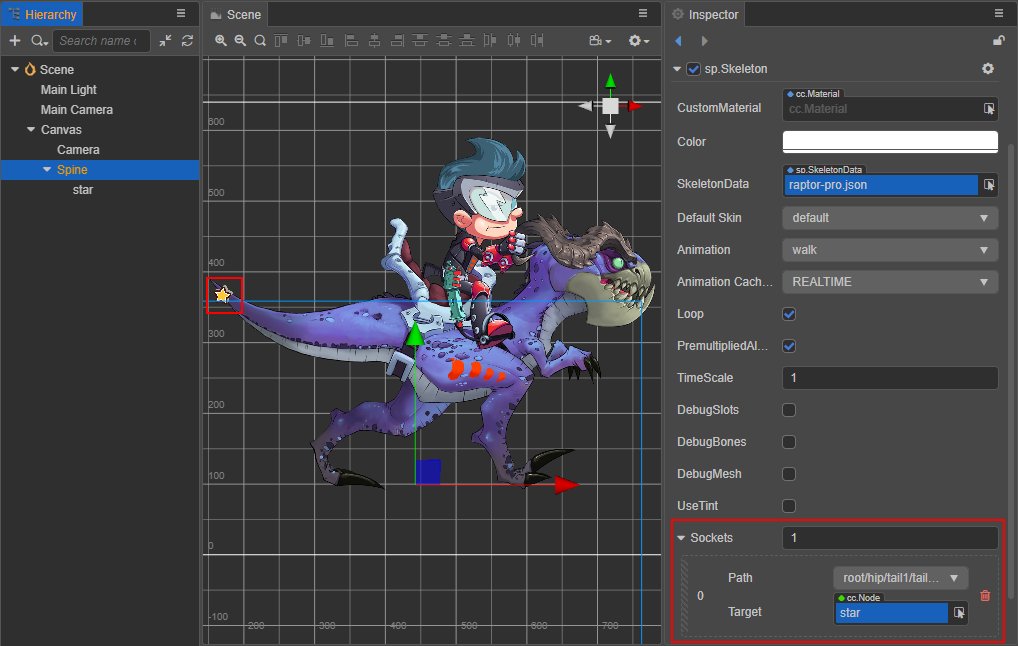
Task: Pick asset for CustomMaterial field
Action: (989, 108)
